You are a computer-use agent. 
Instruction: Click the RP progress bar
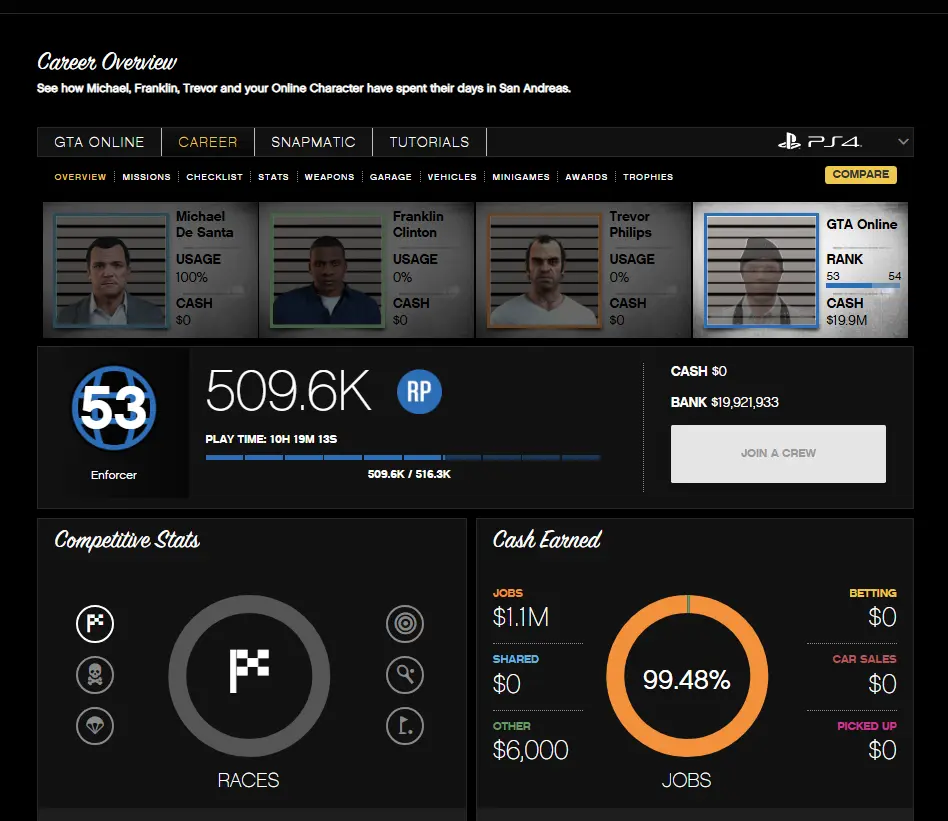[403, 458]
